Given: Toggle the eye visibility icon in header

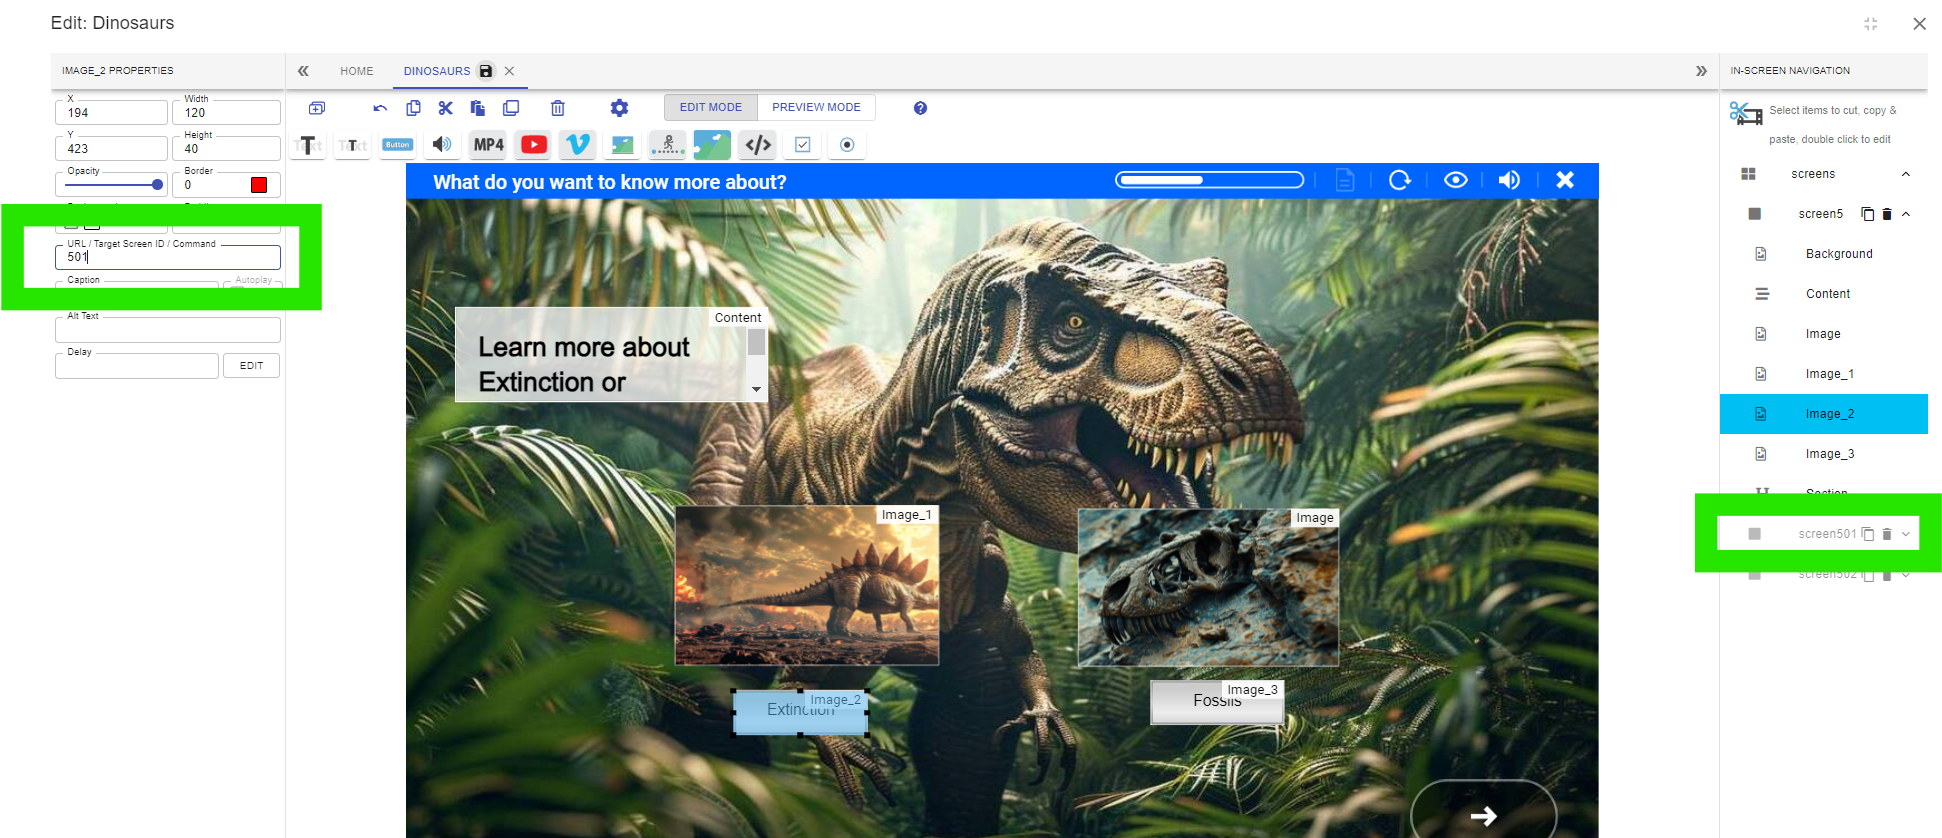Looking at the screenshot, I should [1456, 180].
